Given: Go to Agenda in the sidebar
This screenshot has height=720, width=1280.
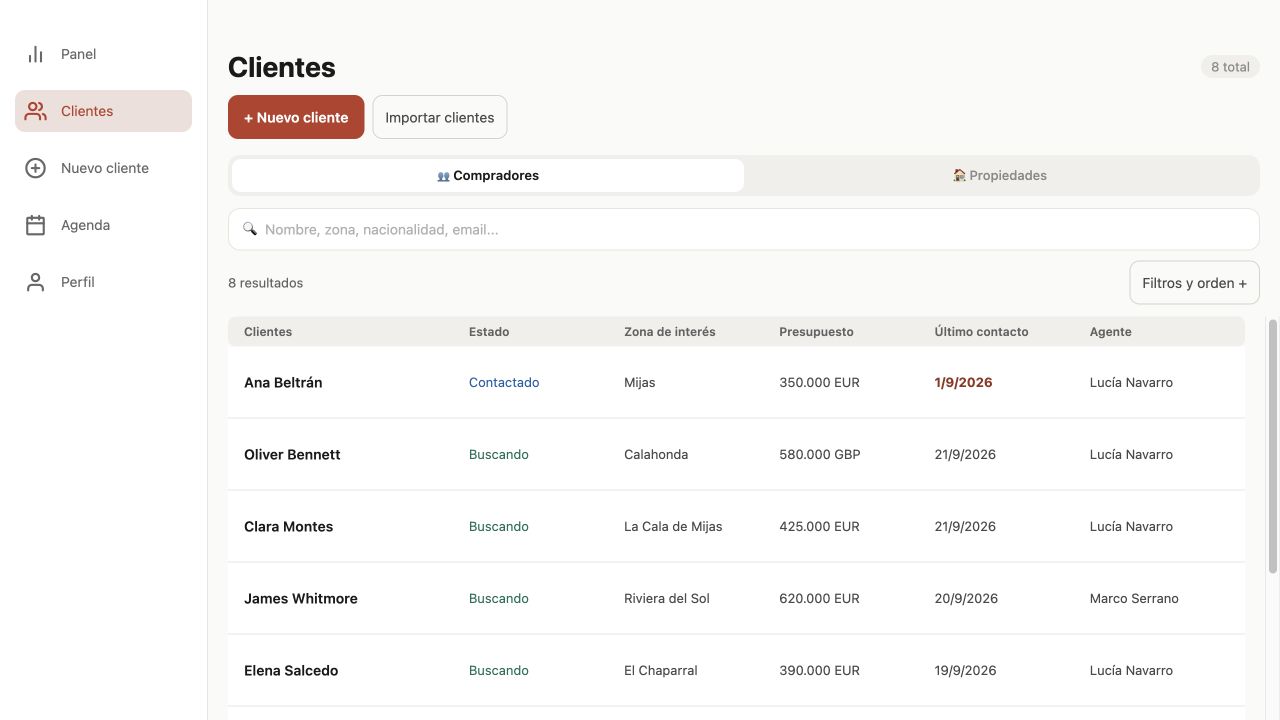Looking at the screenshot, I should click(103, 225).
